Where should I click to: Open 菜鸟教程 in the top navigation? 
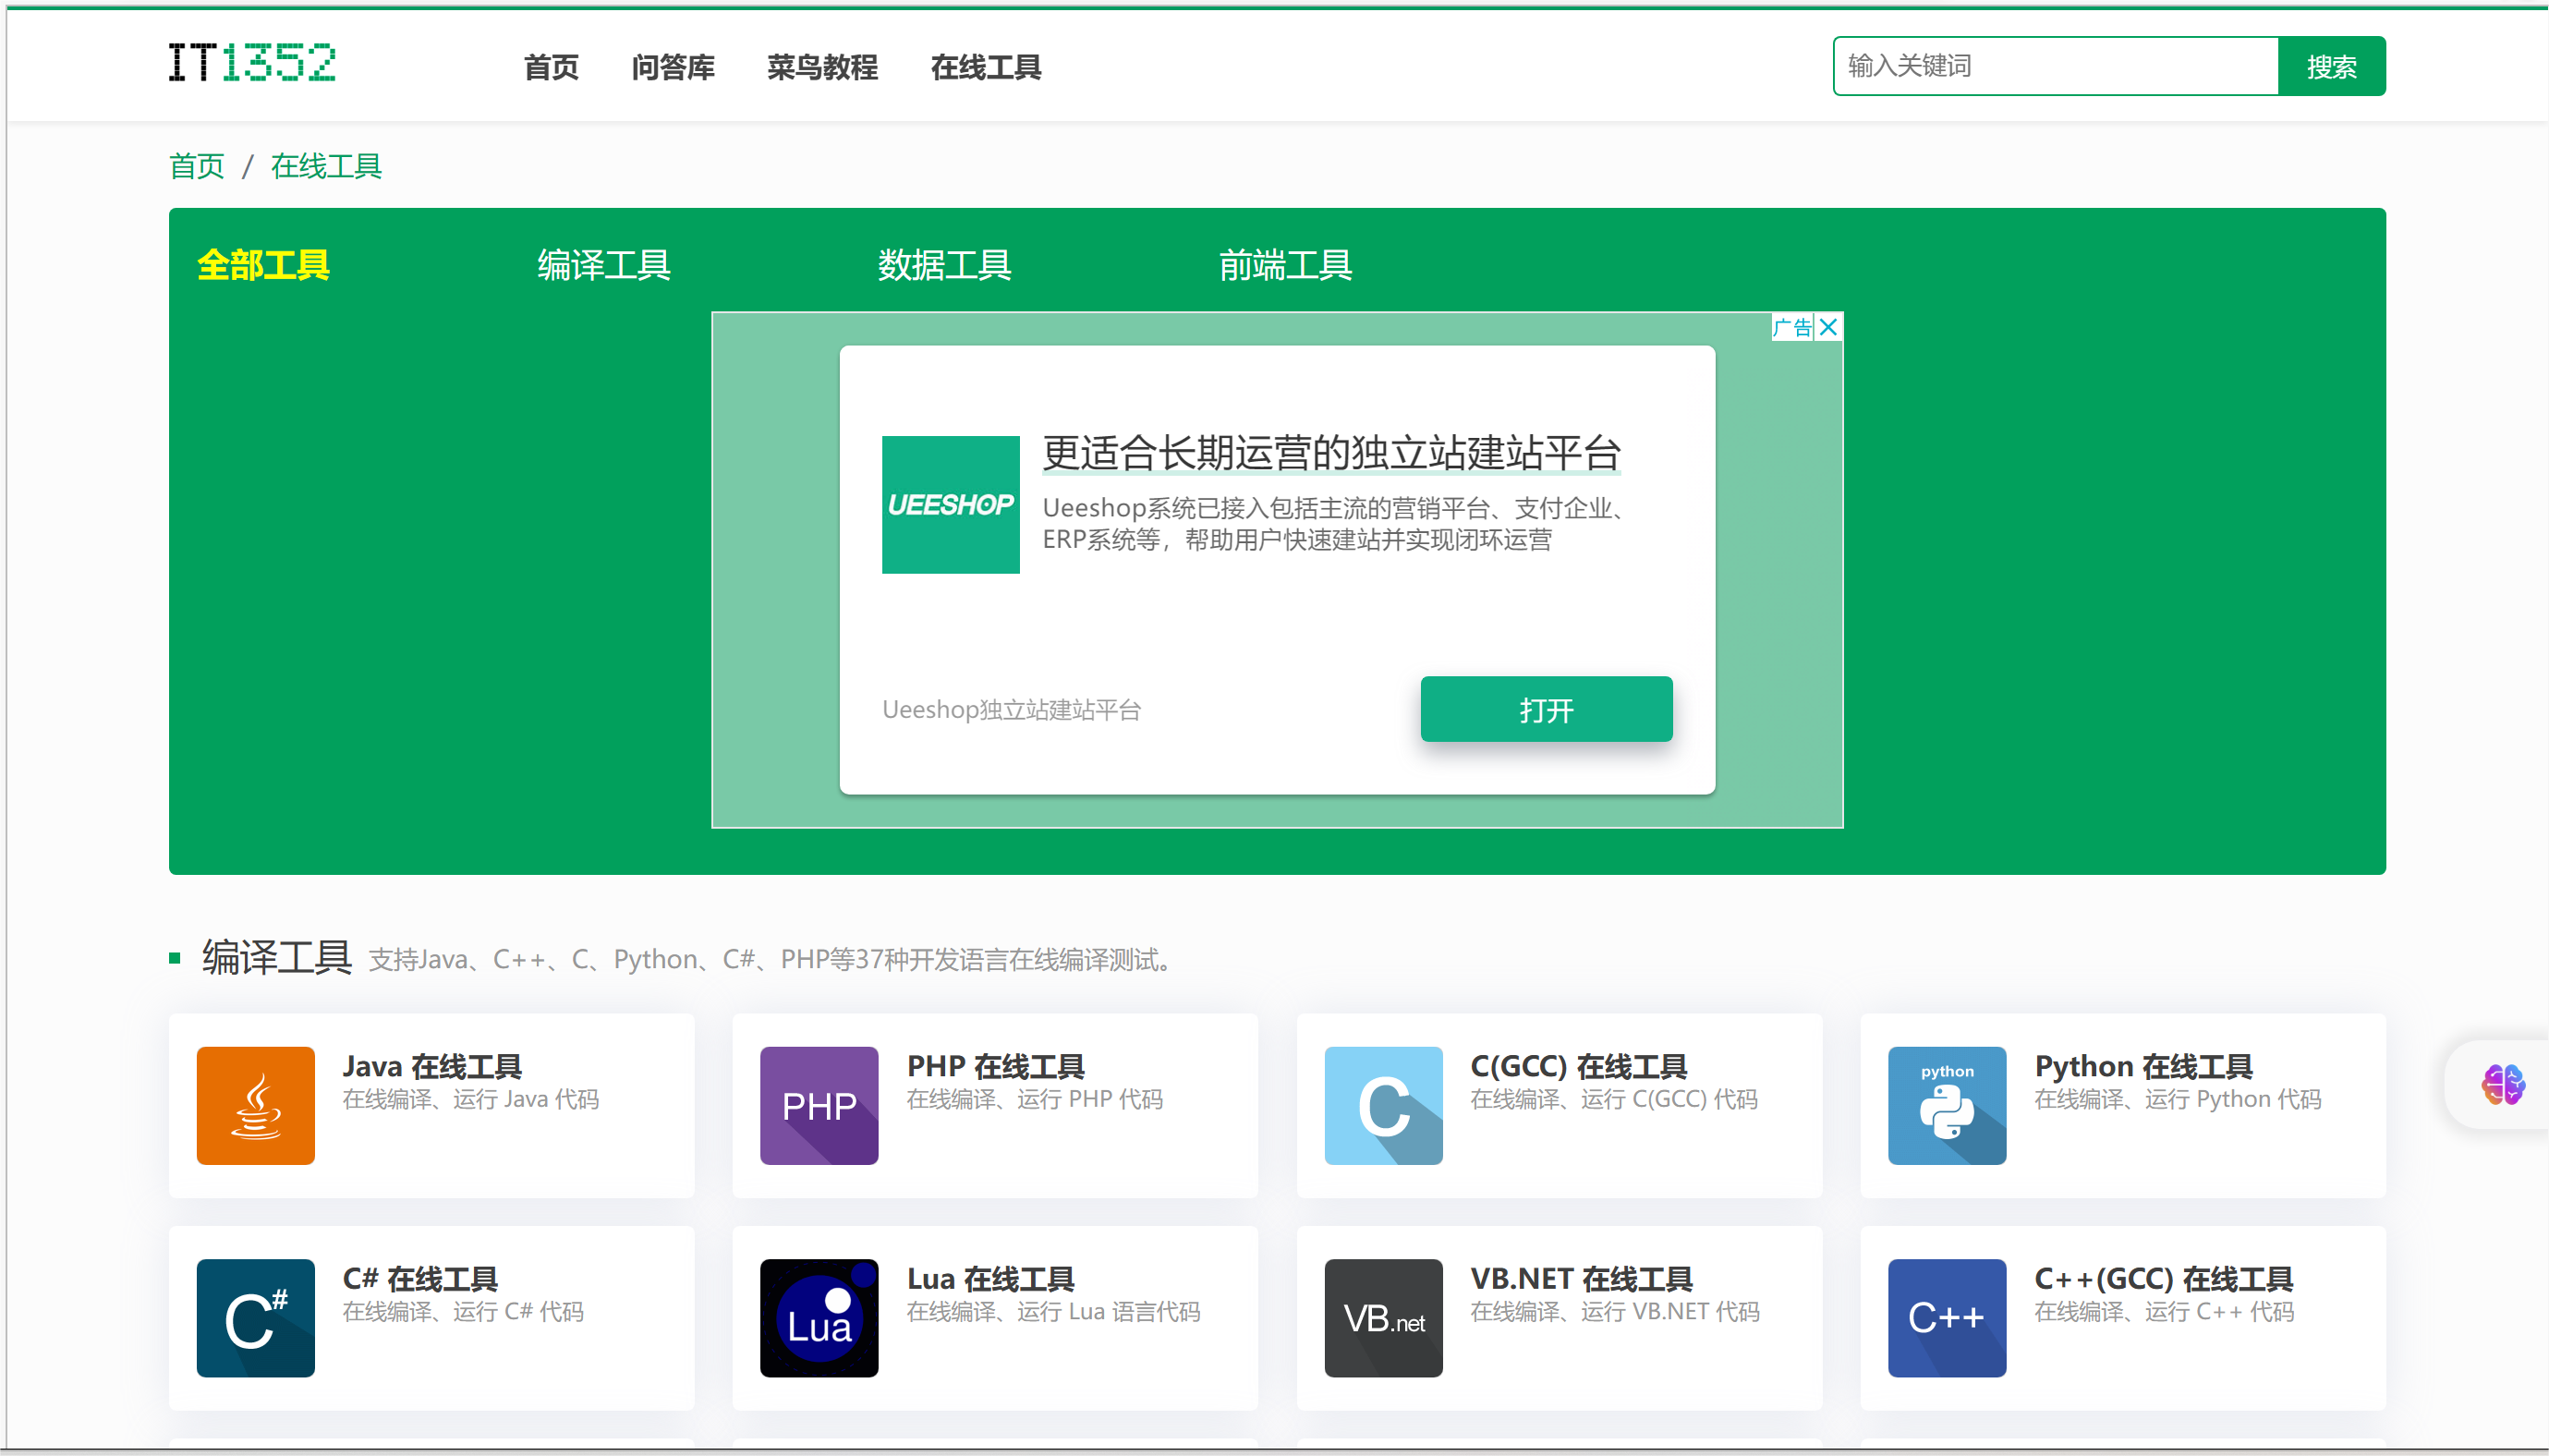click(822, 67)
